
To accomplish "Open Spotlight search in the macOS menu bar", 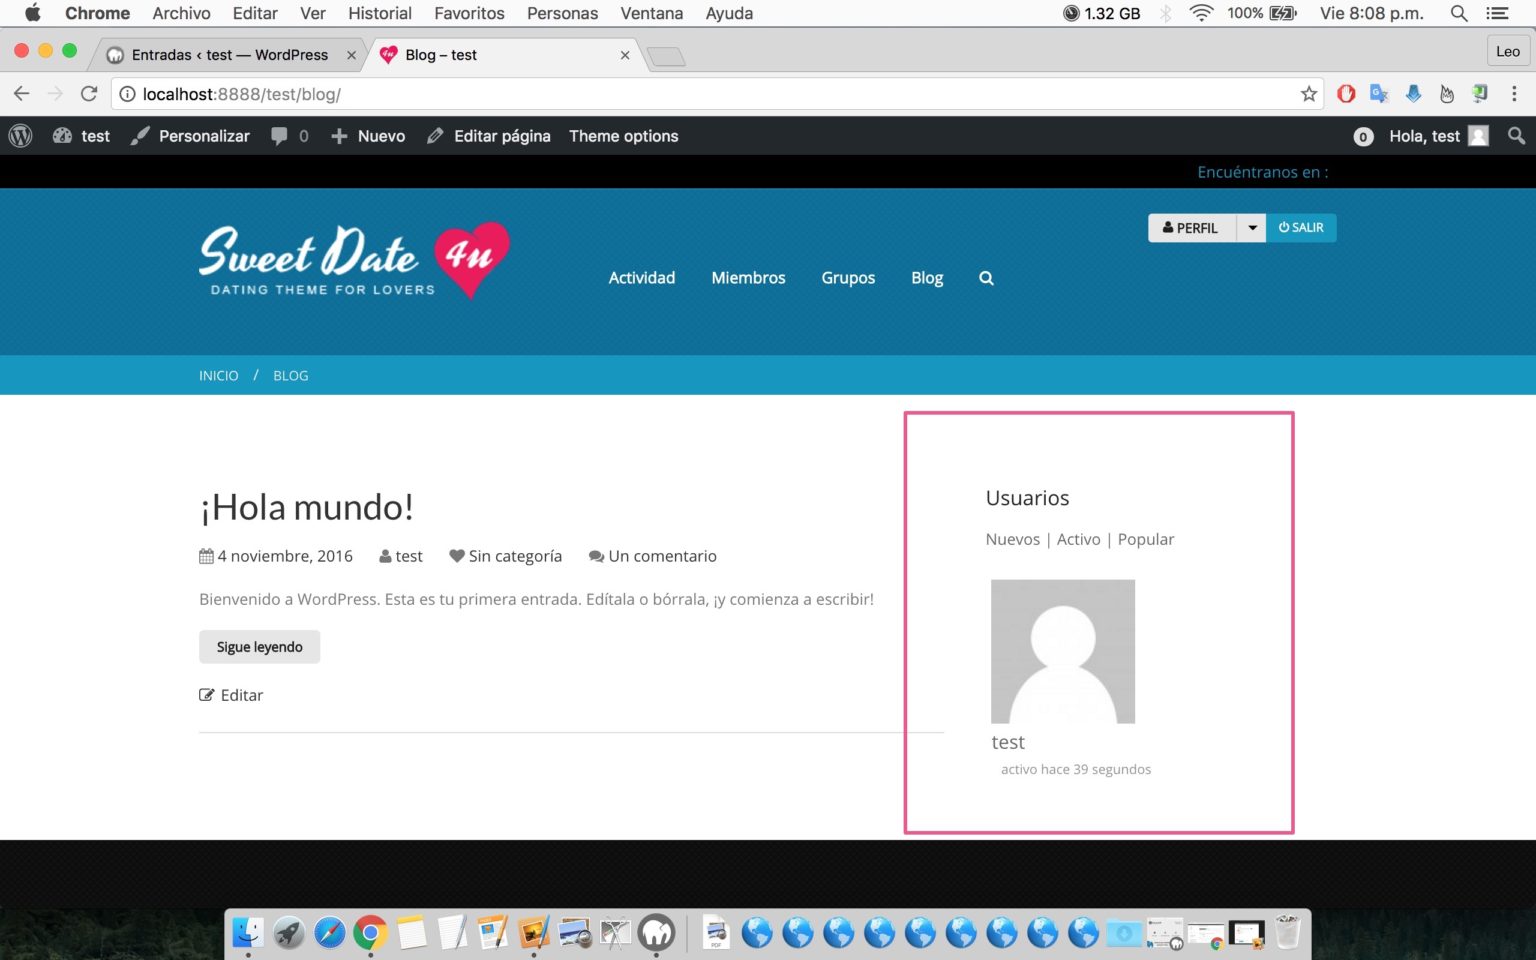I will click(1459, 13).
